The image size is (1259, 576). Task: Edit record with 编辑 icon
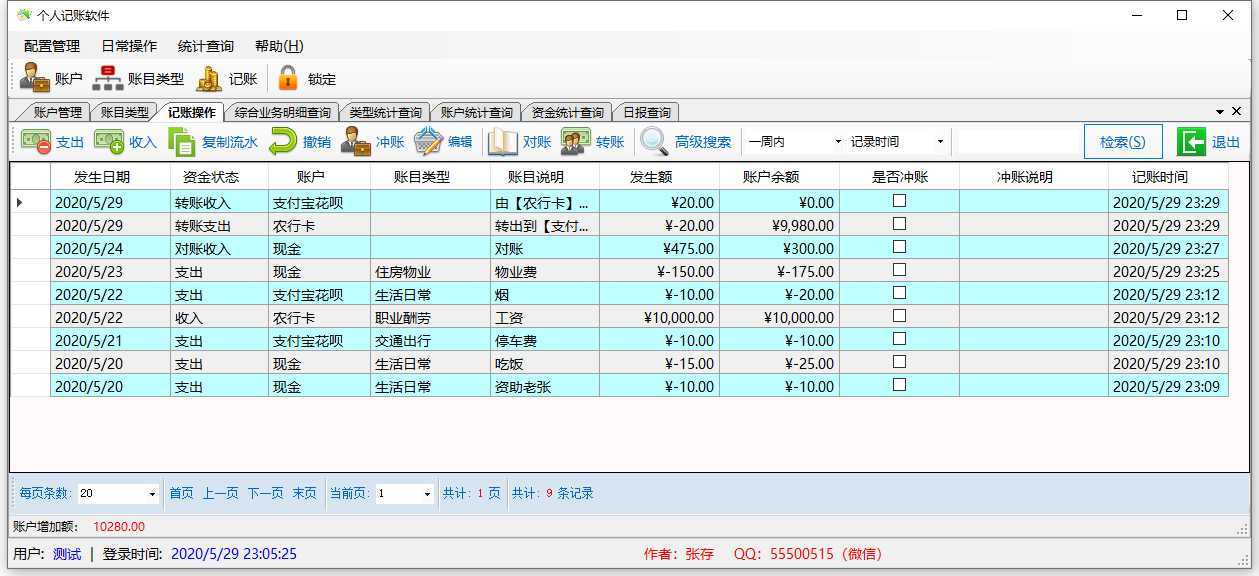(x=428, y=142)
